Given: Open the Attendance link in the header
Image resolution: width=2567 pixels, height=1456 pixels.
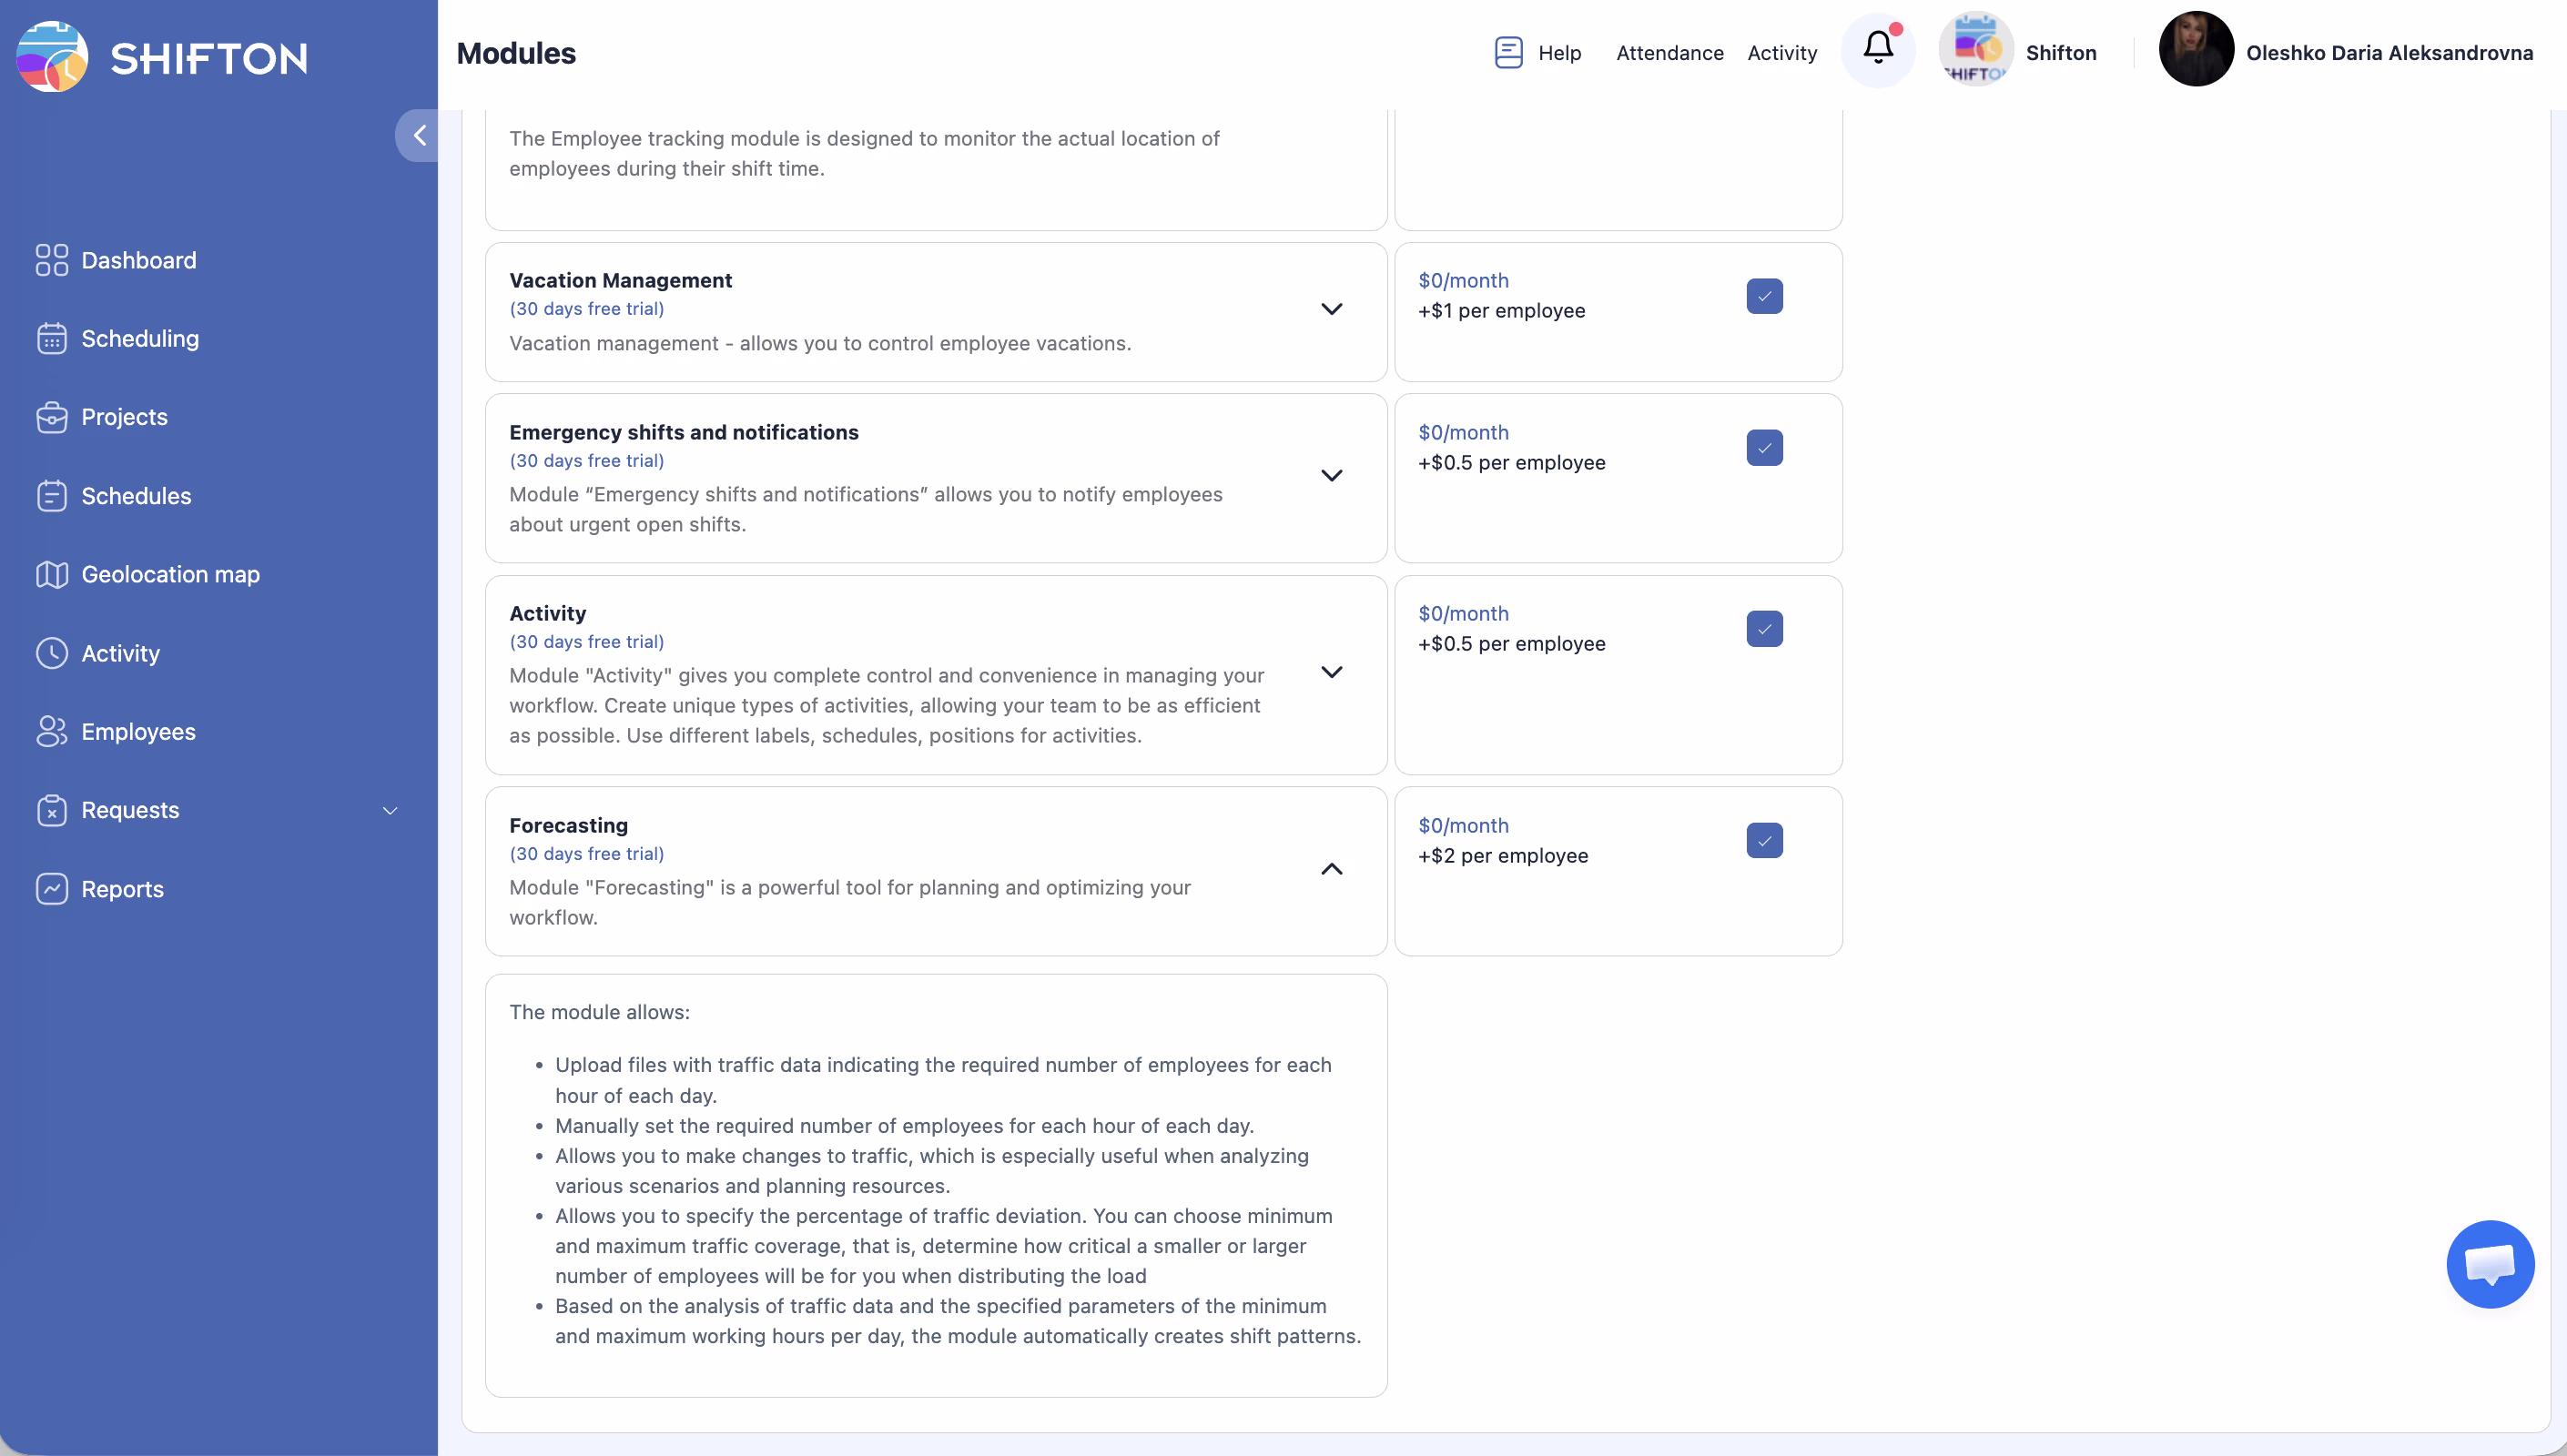Looking at the screenshot, I should pos(1669,53).
